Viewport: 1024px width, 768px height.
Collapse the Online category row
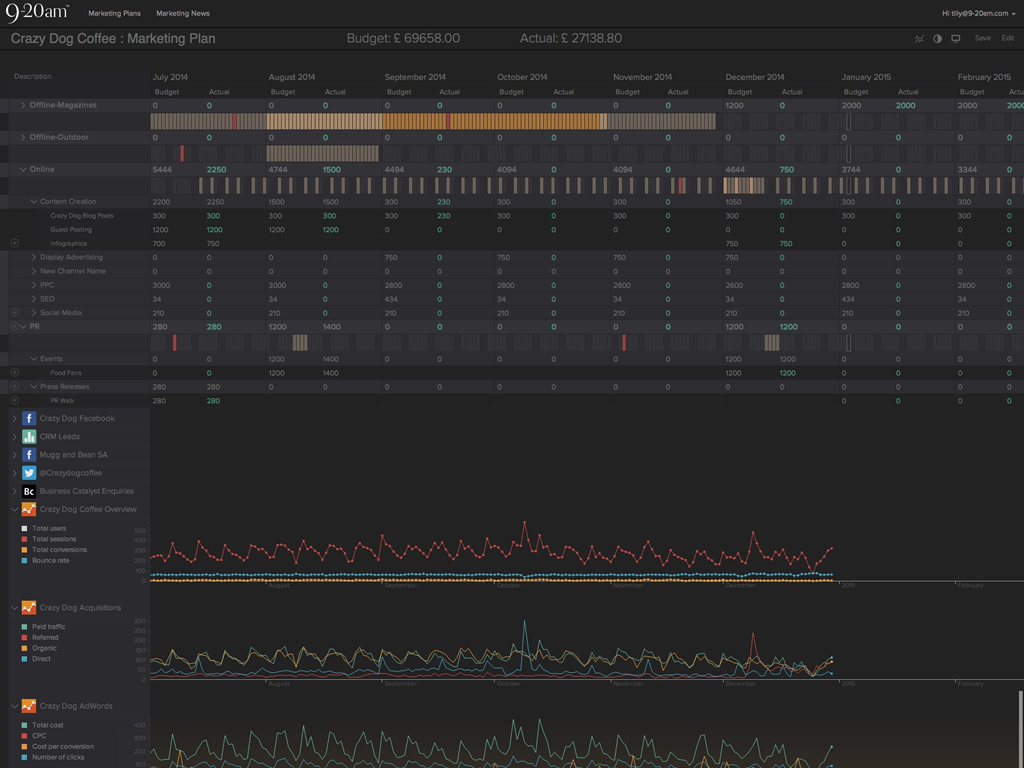click(23, 170)
